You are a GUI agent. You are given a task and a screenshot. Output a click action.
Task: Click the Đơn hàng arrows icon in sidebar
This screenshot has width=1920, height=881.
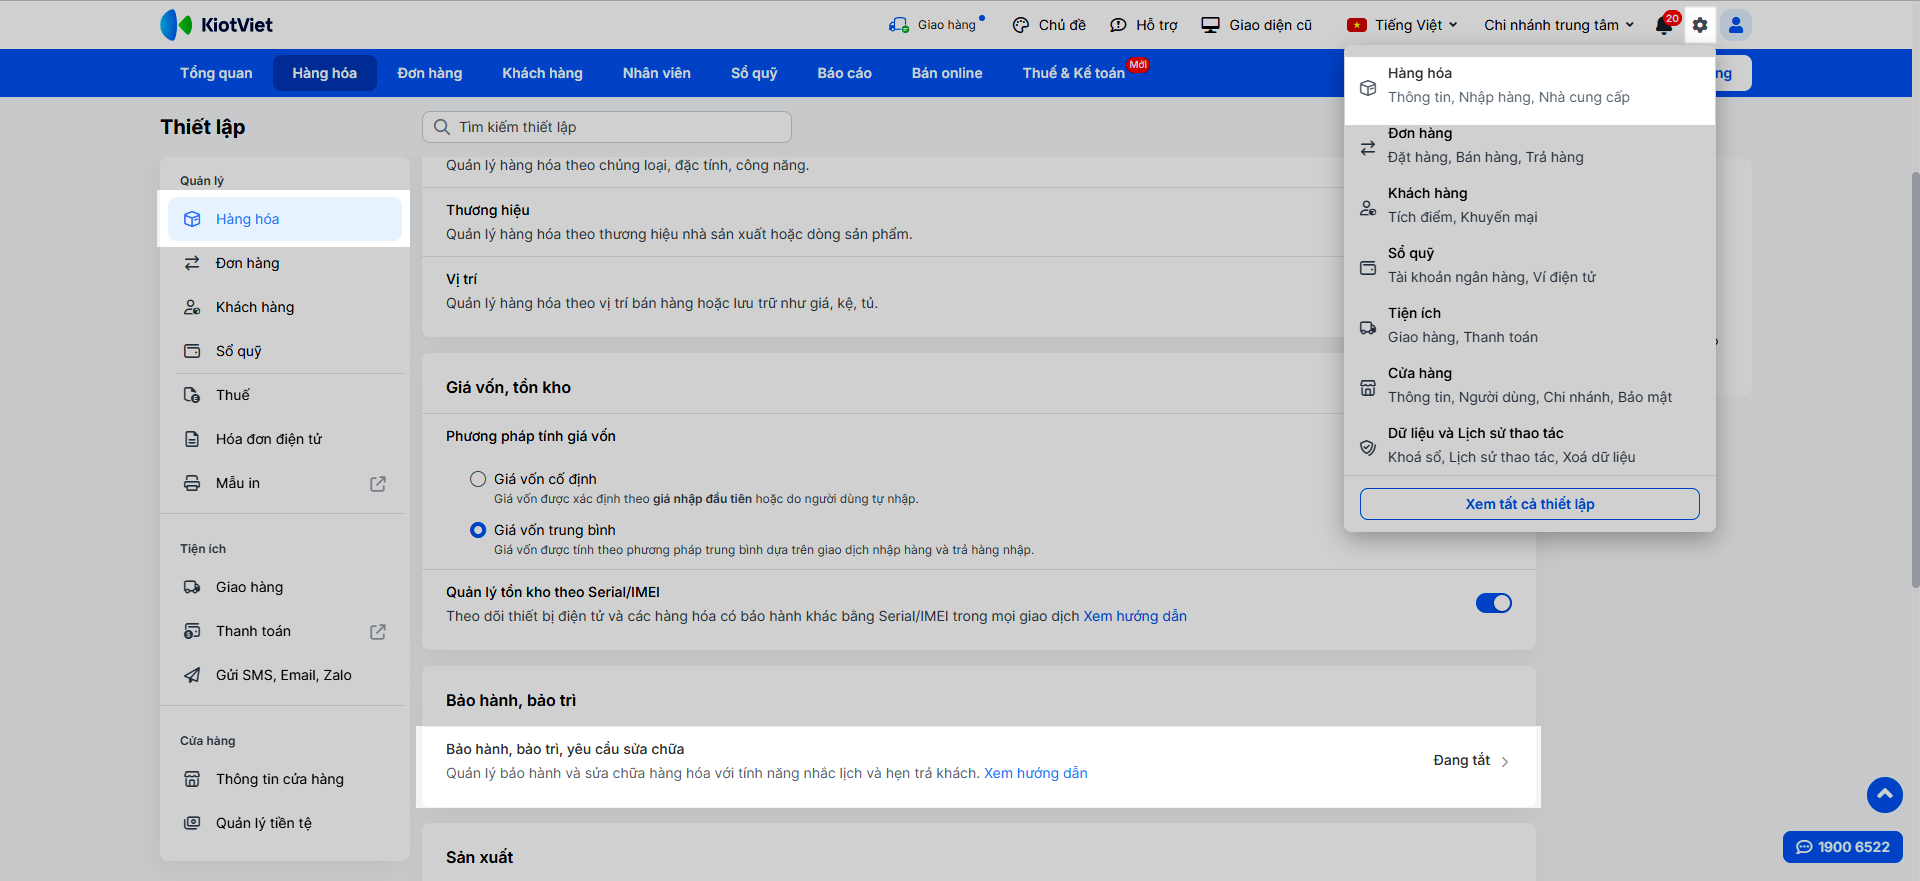(192, 263)
